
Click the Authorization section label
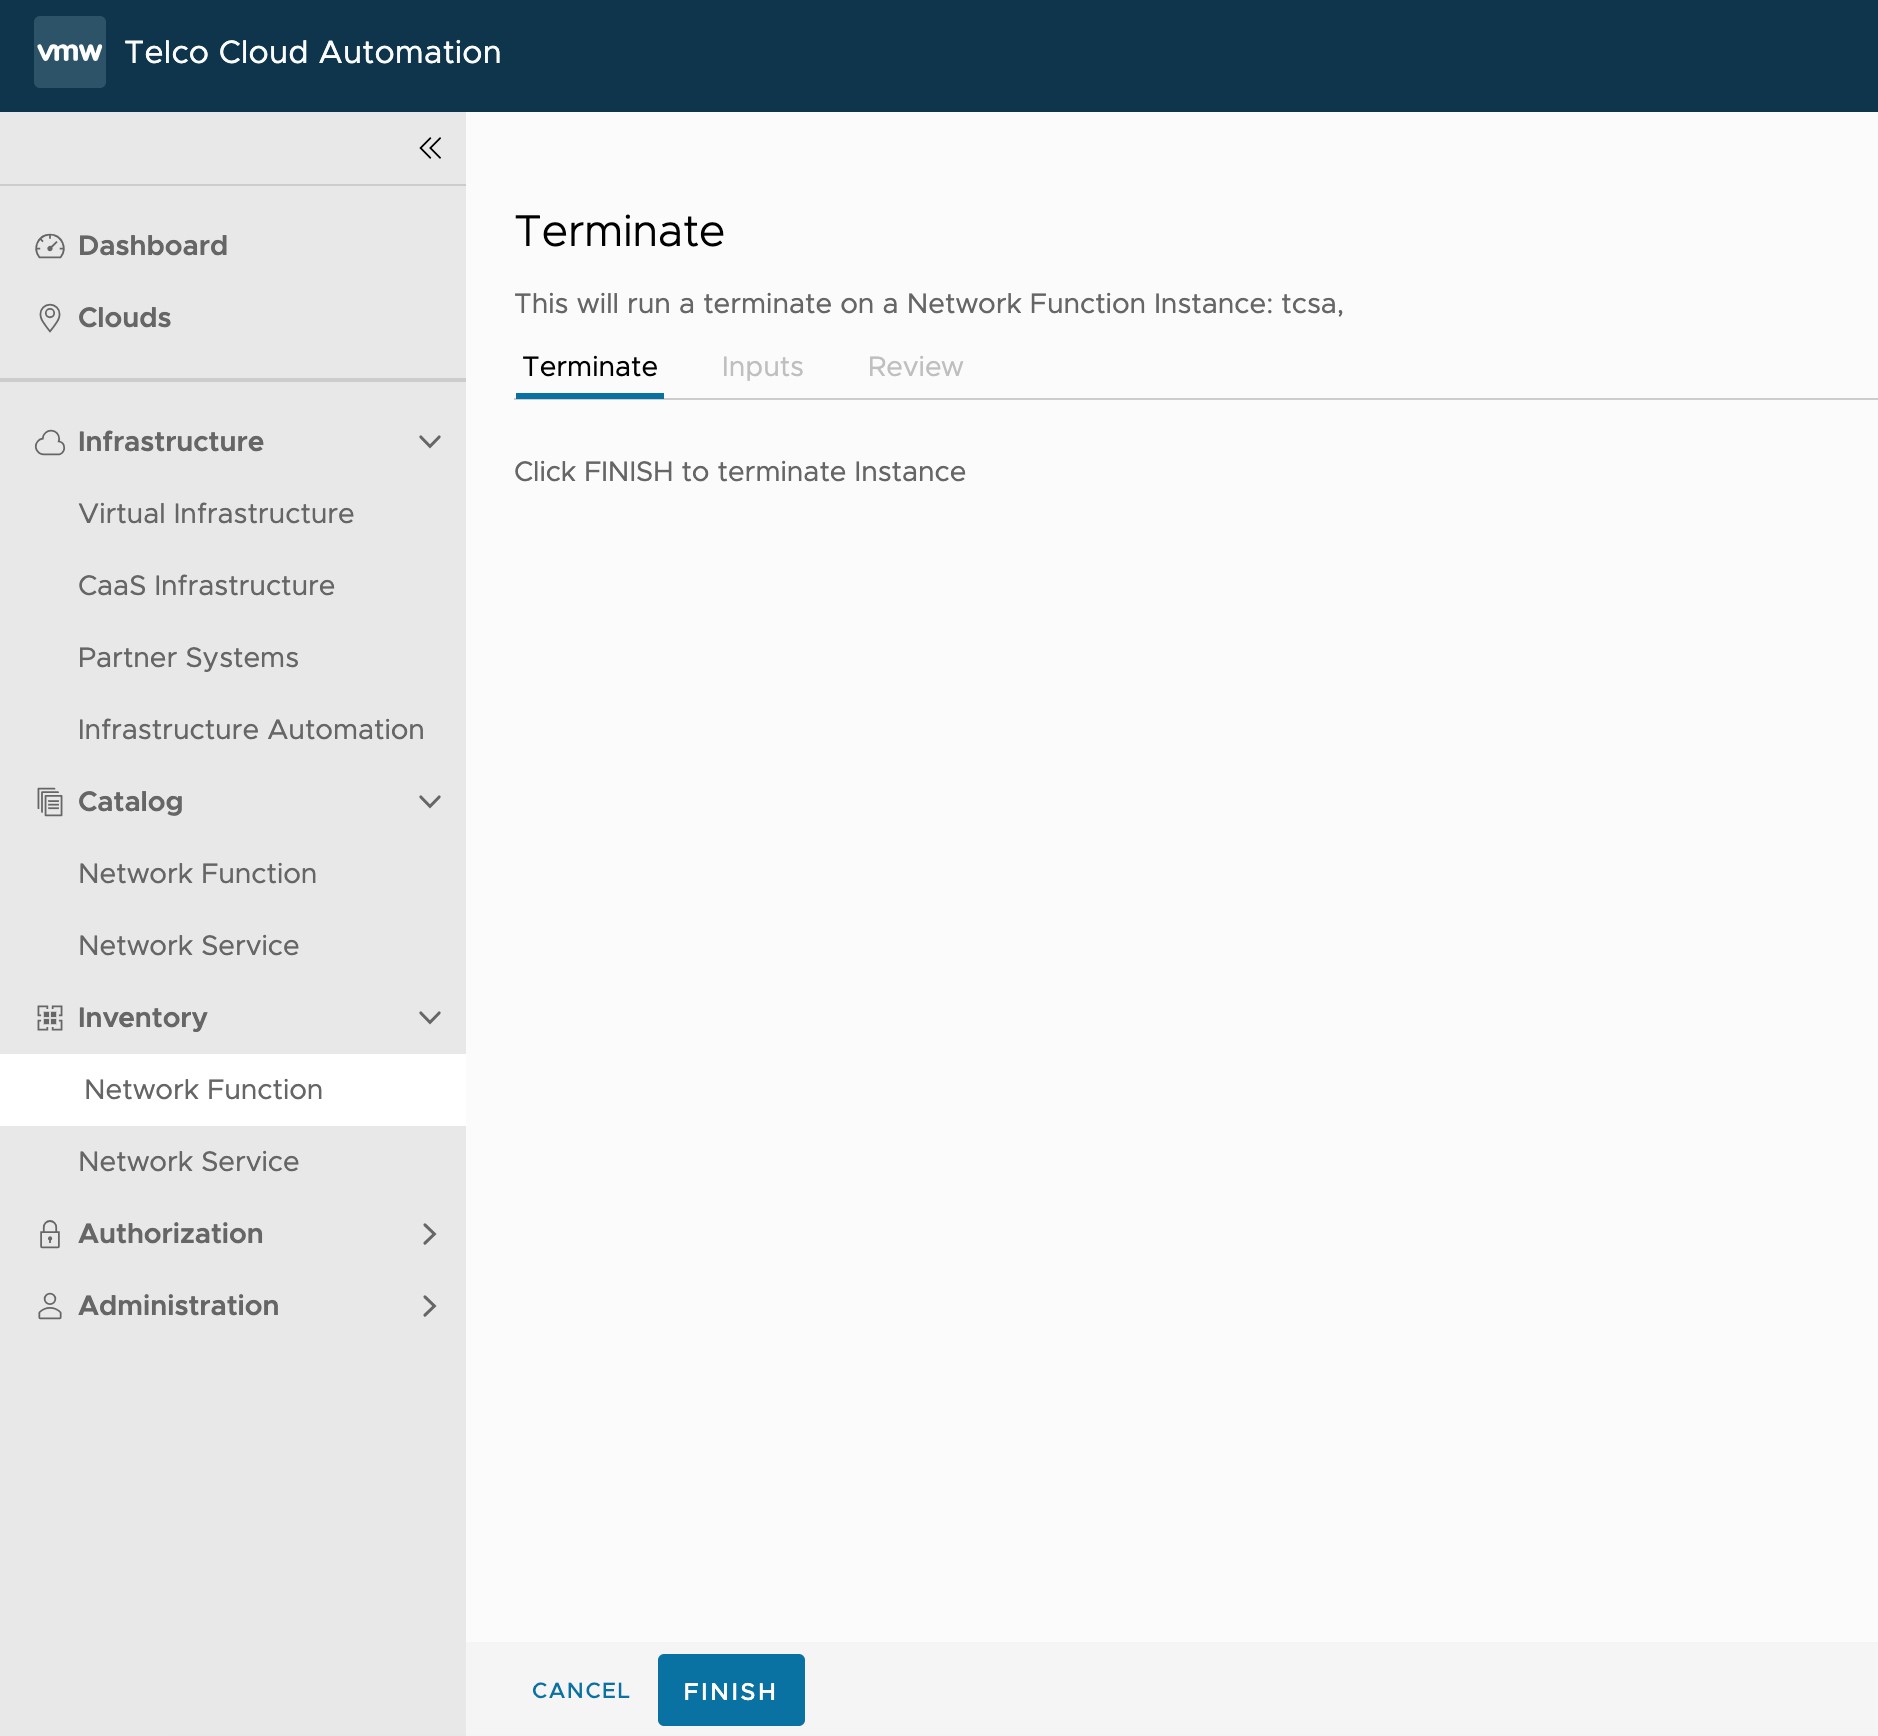pos(171,1234)
